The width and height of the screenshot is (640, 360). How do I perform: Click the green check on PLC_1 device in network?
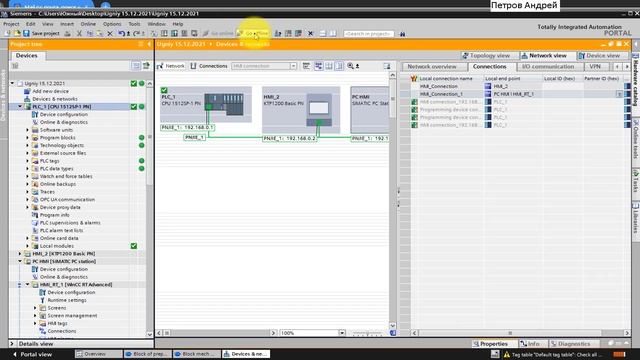[164, 90]
